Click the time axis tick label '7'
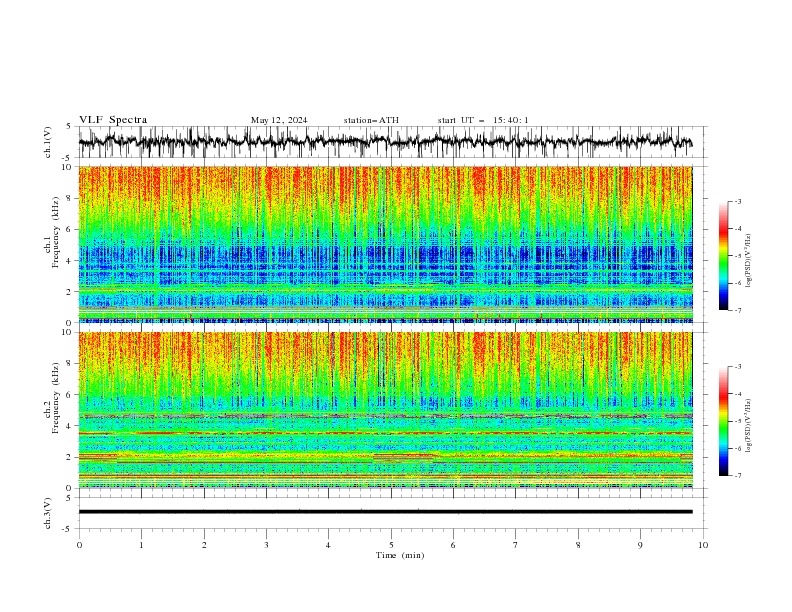The image size is (792, 612). [x=516, y=545]
